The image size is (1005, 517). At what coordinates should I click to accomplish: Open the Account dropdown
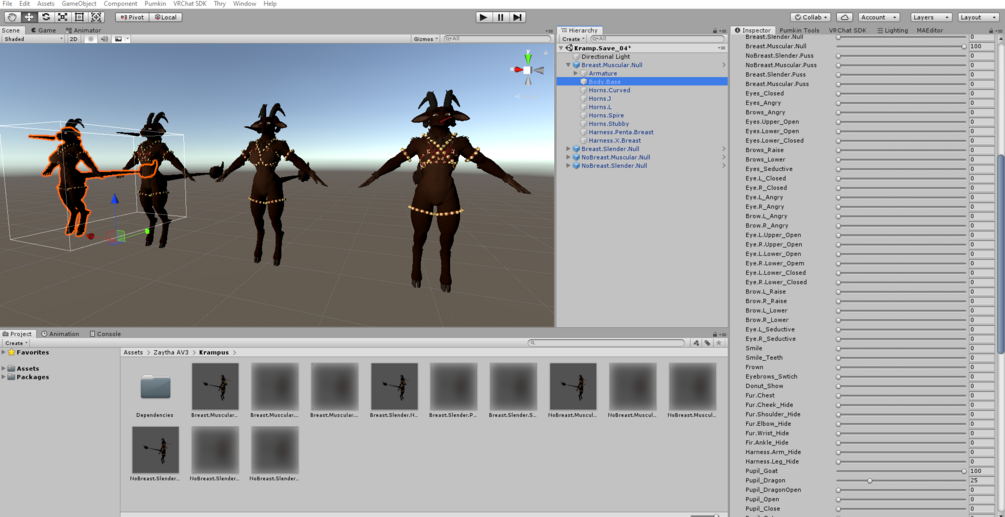point(878,17)
